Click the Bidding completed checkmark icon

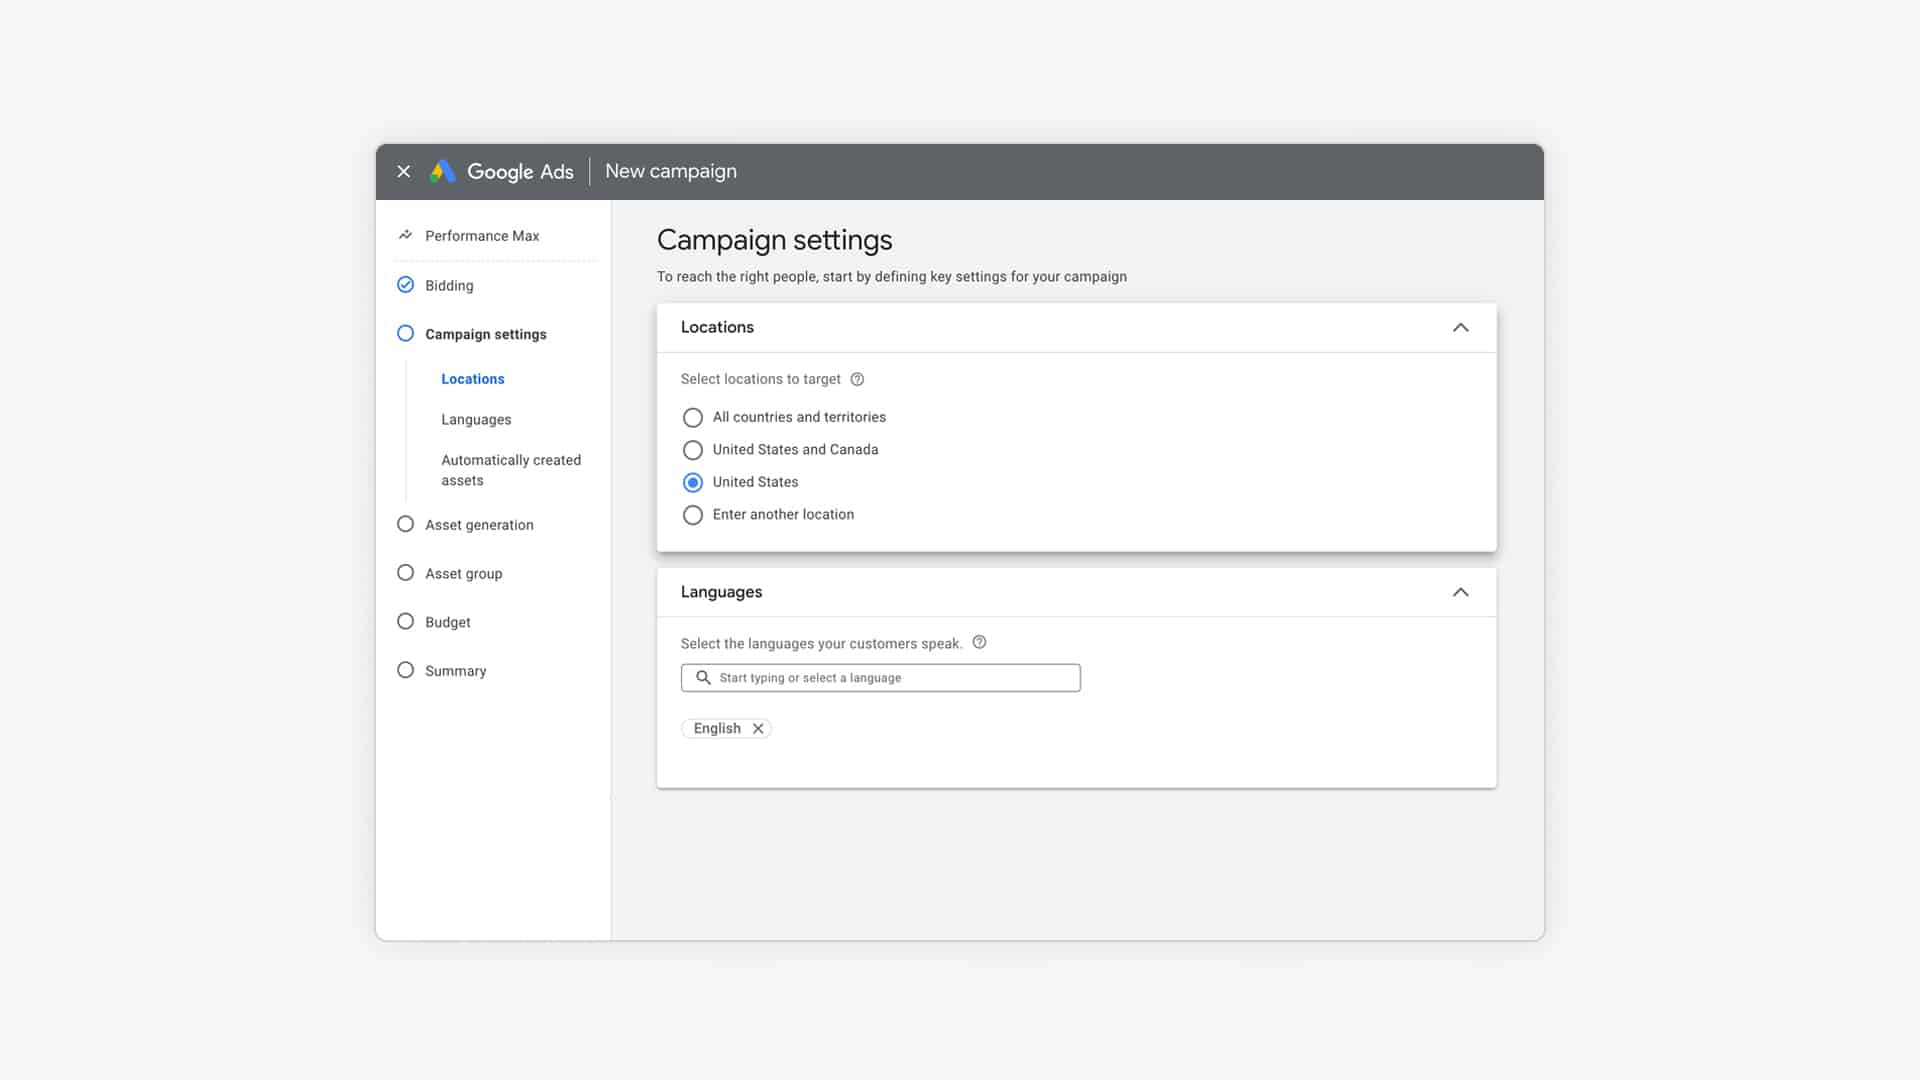405,285
